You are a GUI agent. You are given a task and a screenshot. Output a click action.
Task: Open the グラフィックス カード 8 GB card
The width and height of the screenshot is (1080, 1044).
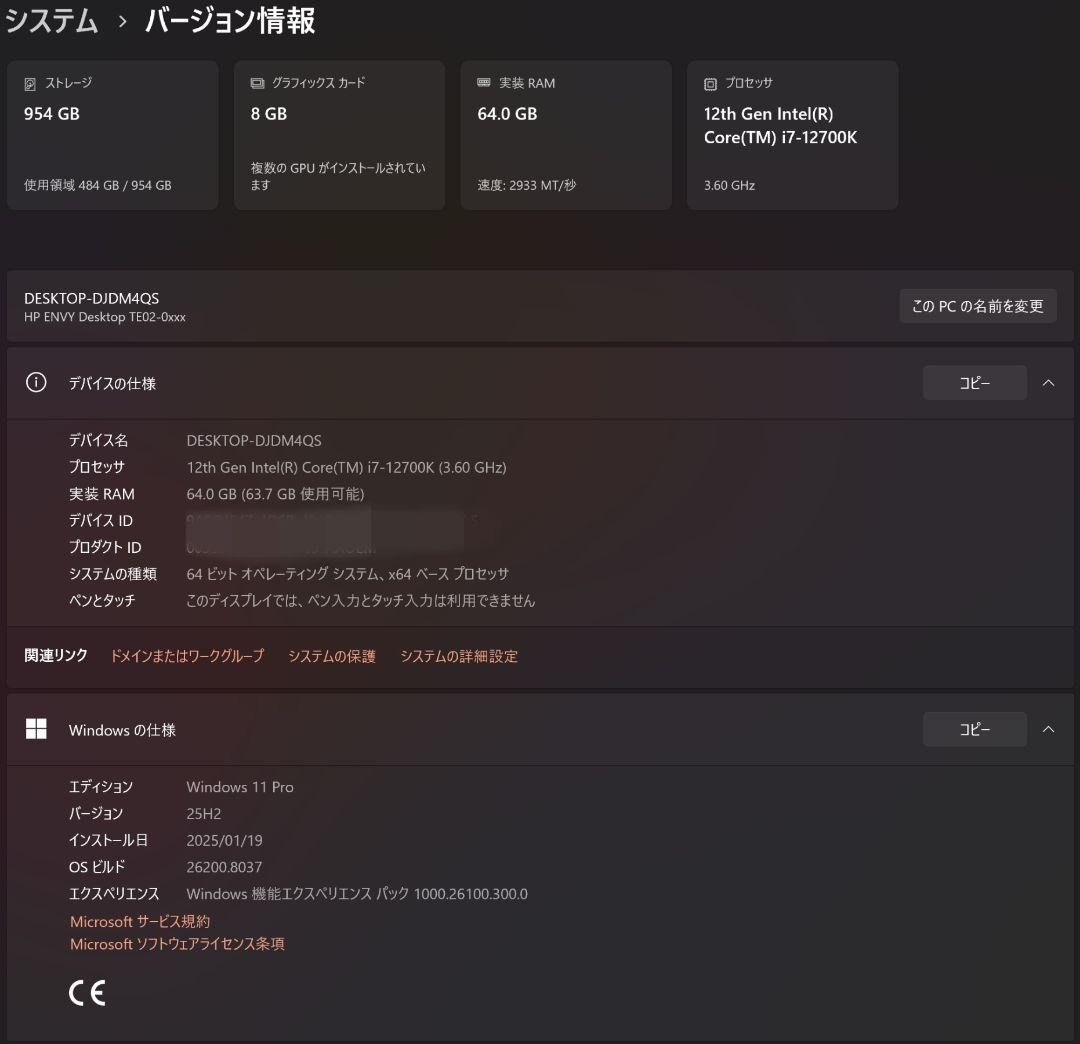tap(340, 135)
